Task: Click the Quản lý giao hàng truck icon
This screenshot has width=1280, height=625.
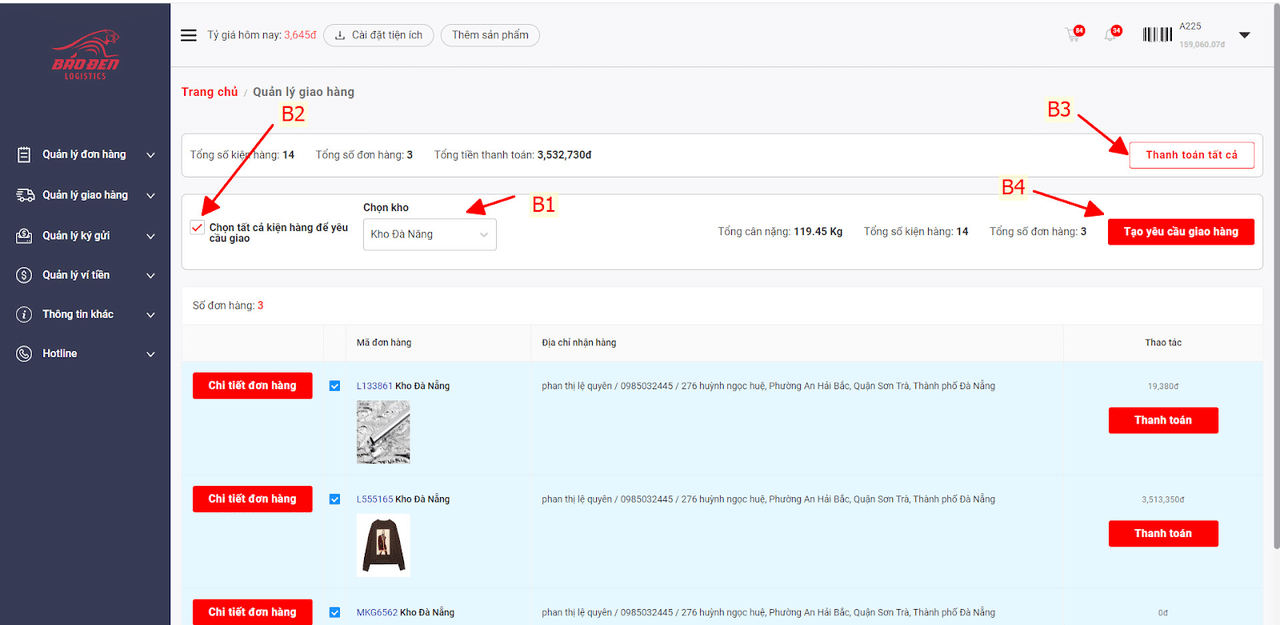Action: pos(25,195)
